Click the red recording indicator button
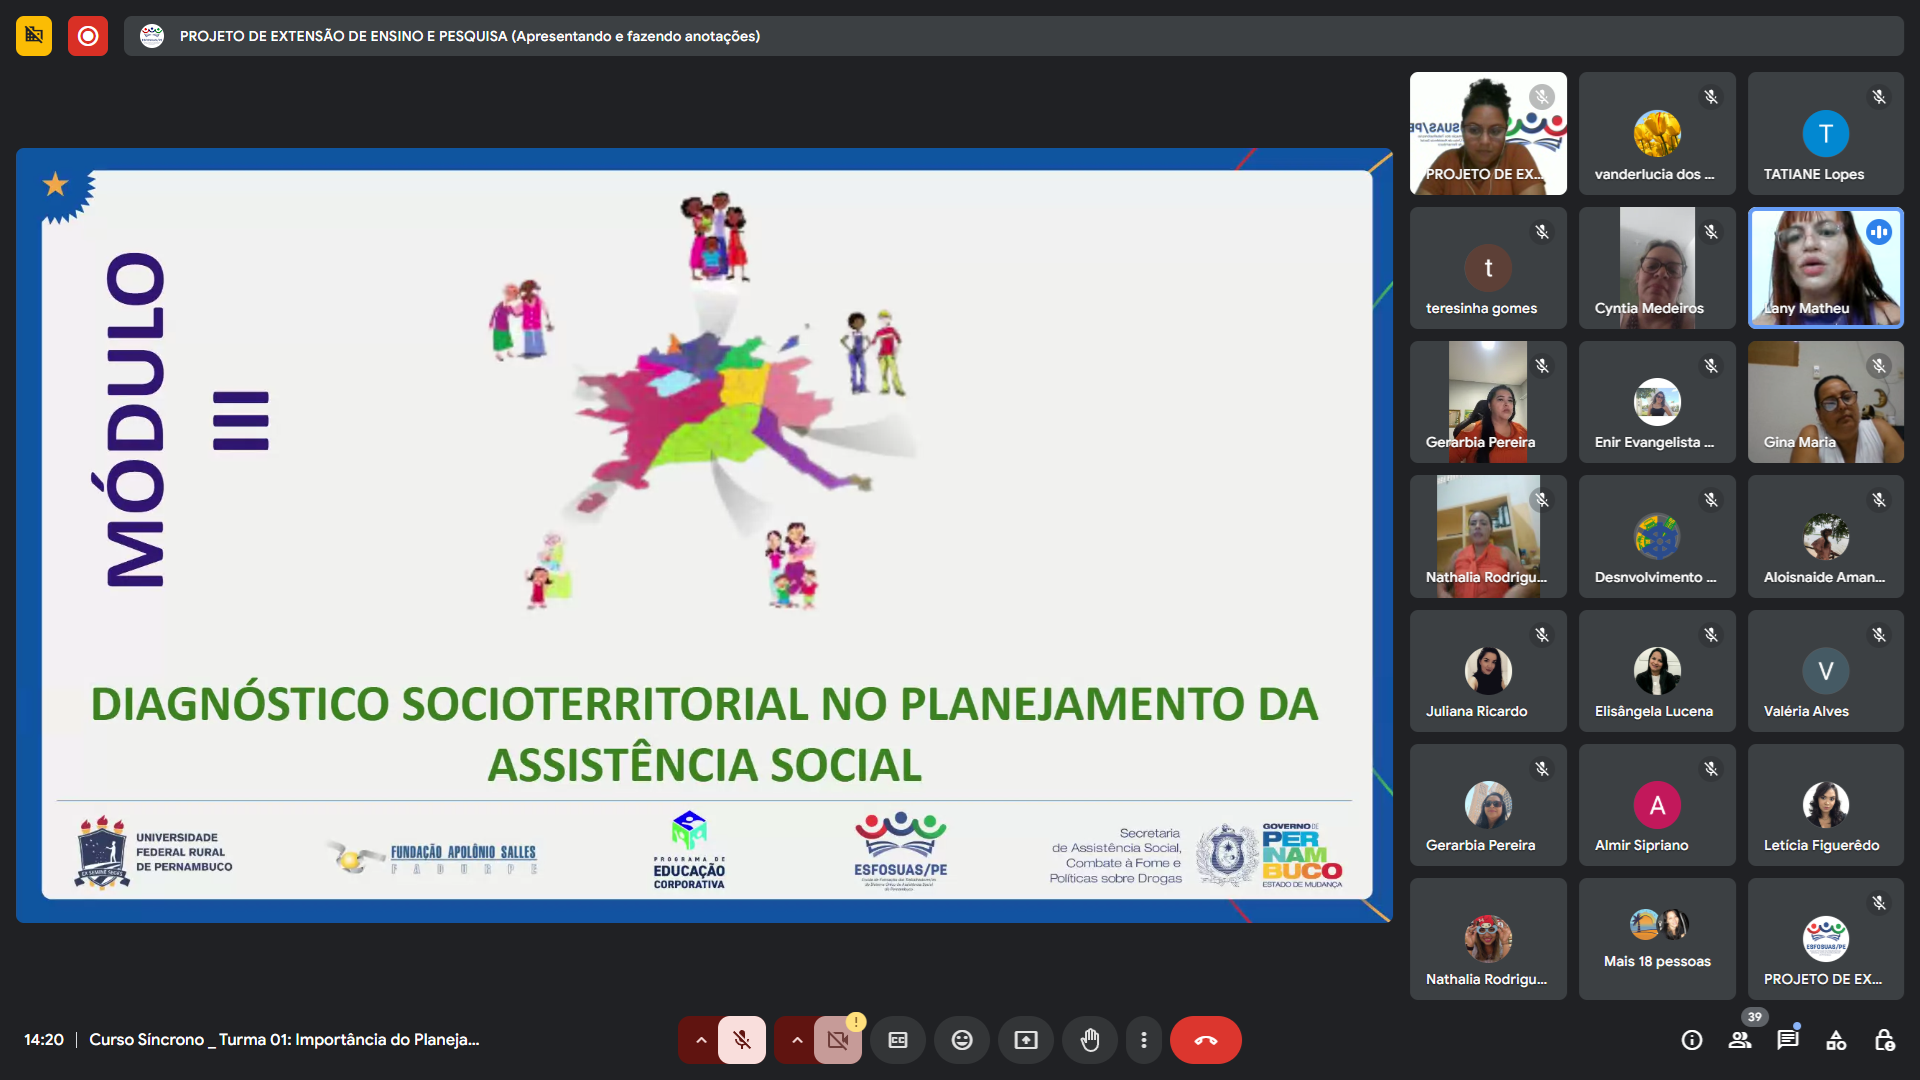1920x1080 pixels. tap(88, 36)
